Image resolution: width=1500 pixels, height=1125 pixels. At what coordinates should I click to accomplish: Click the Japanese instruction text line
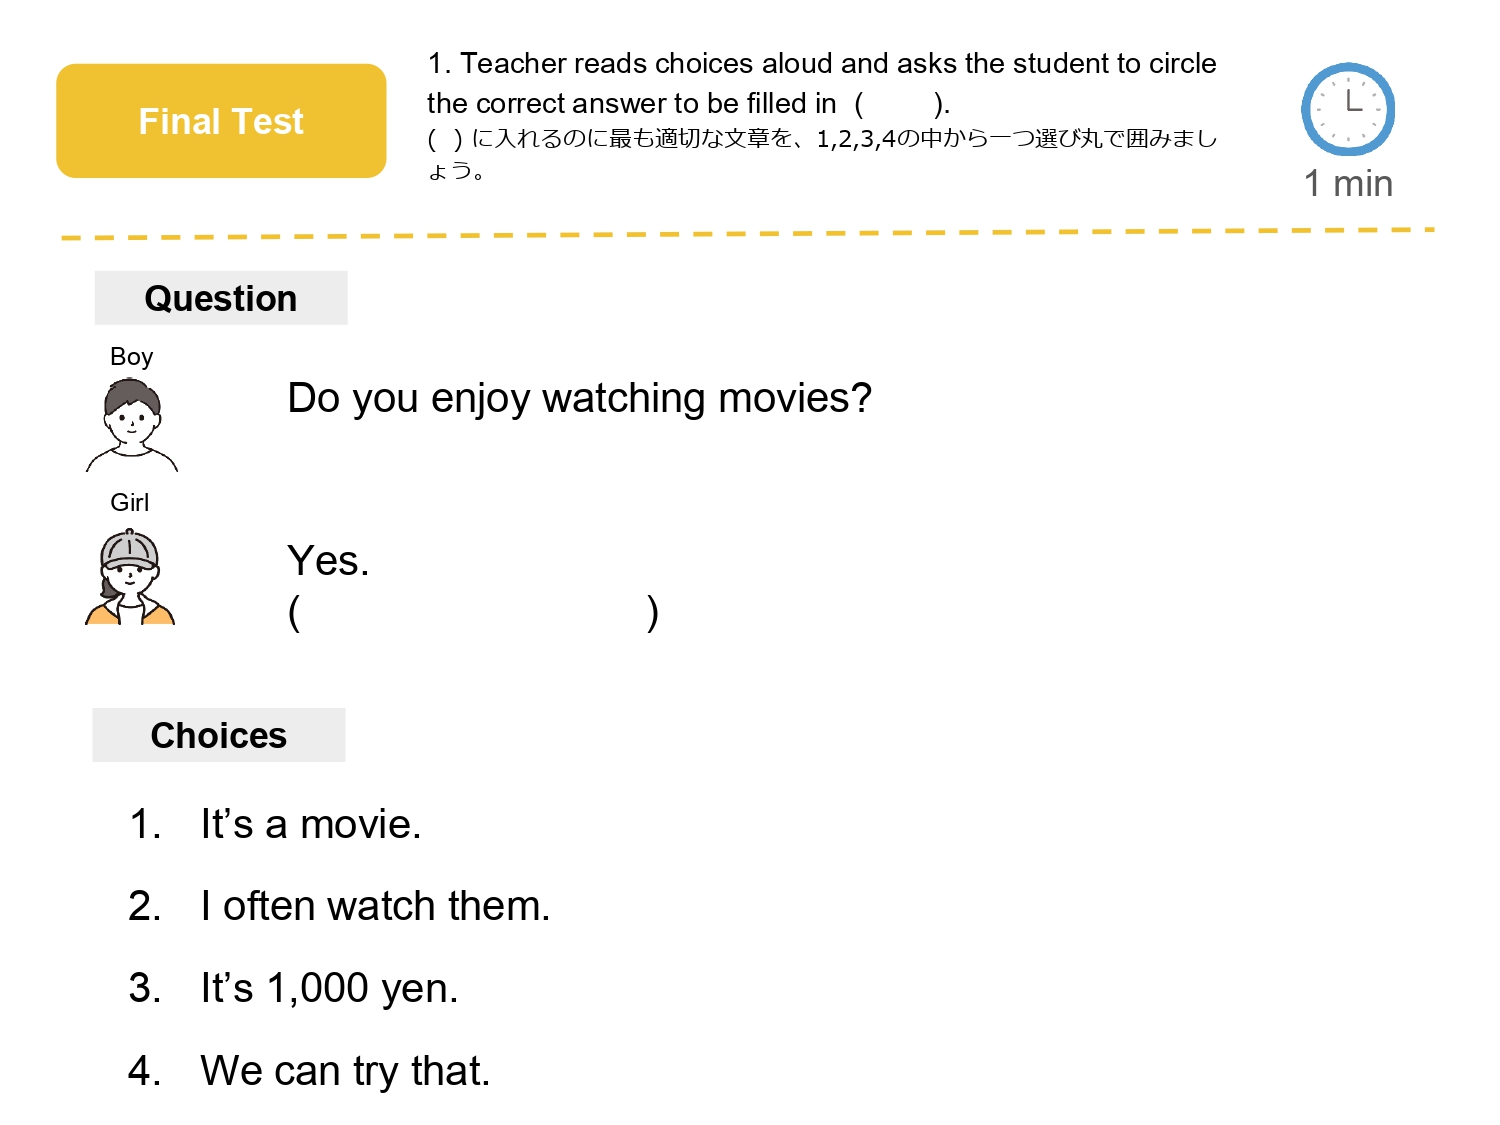pos(820,139)
